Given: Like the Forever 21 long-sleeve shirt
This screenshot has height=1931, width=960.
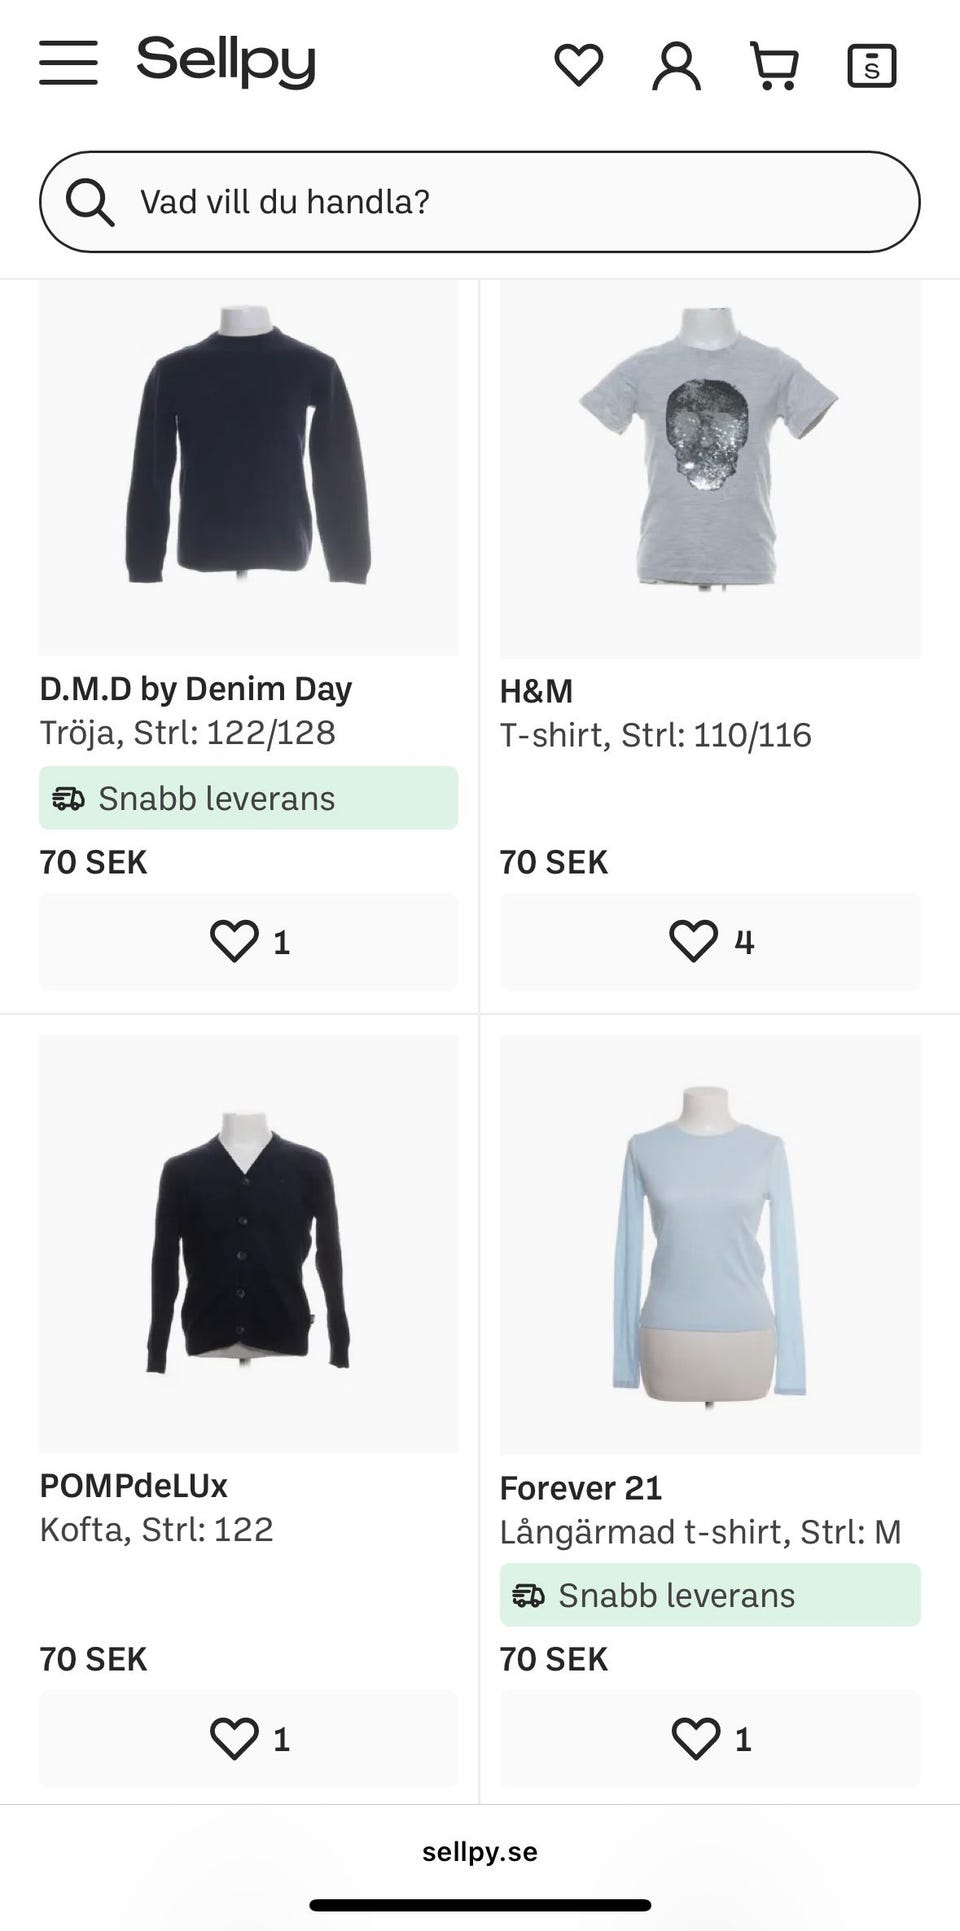Looking at the screenshot, I should click(710, 1739).
